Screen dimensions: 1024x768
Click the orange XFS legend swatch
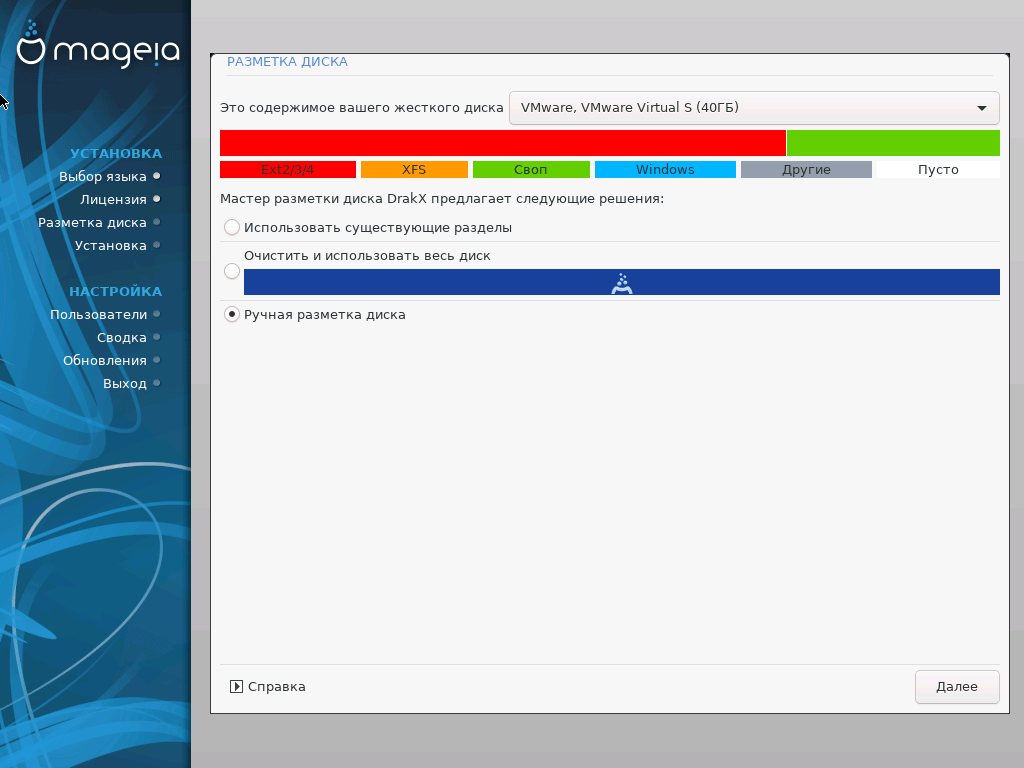pos(414,170)
